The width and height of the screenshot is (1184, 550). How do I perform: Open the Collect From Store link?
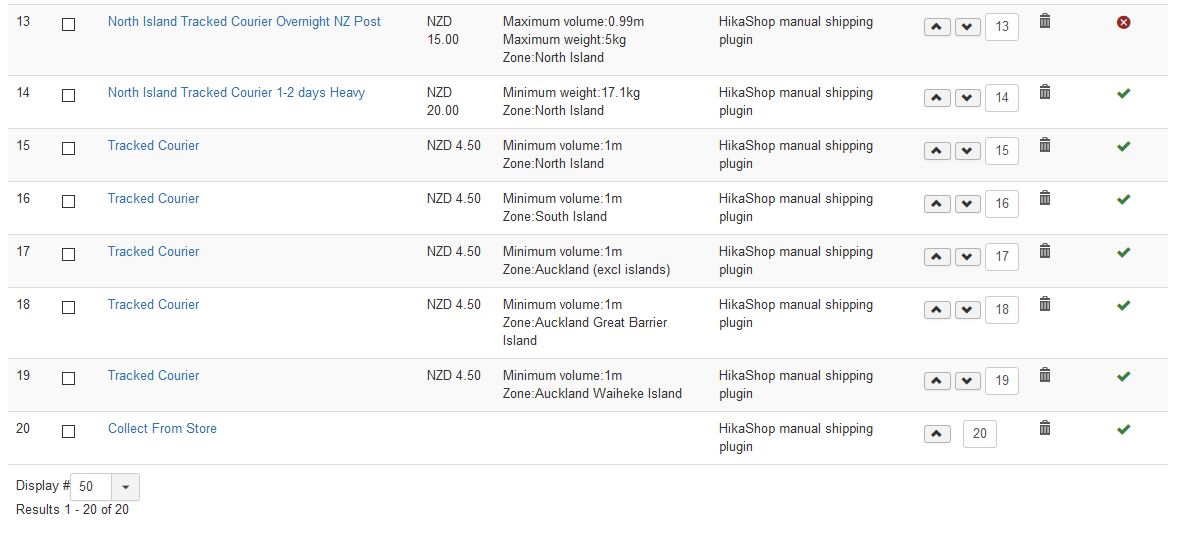pos(162,428)
